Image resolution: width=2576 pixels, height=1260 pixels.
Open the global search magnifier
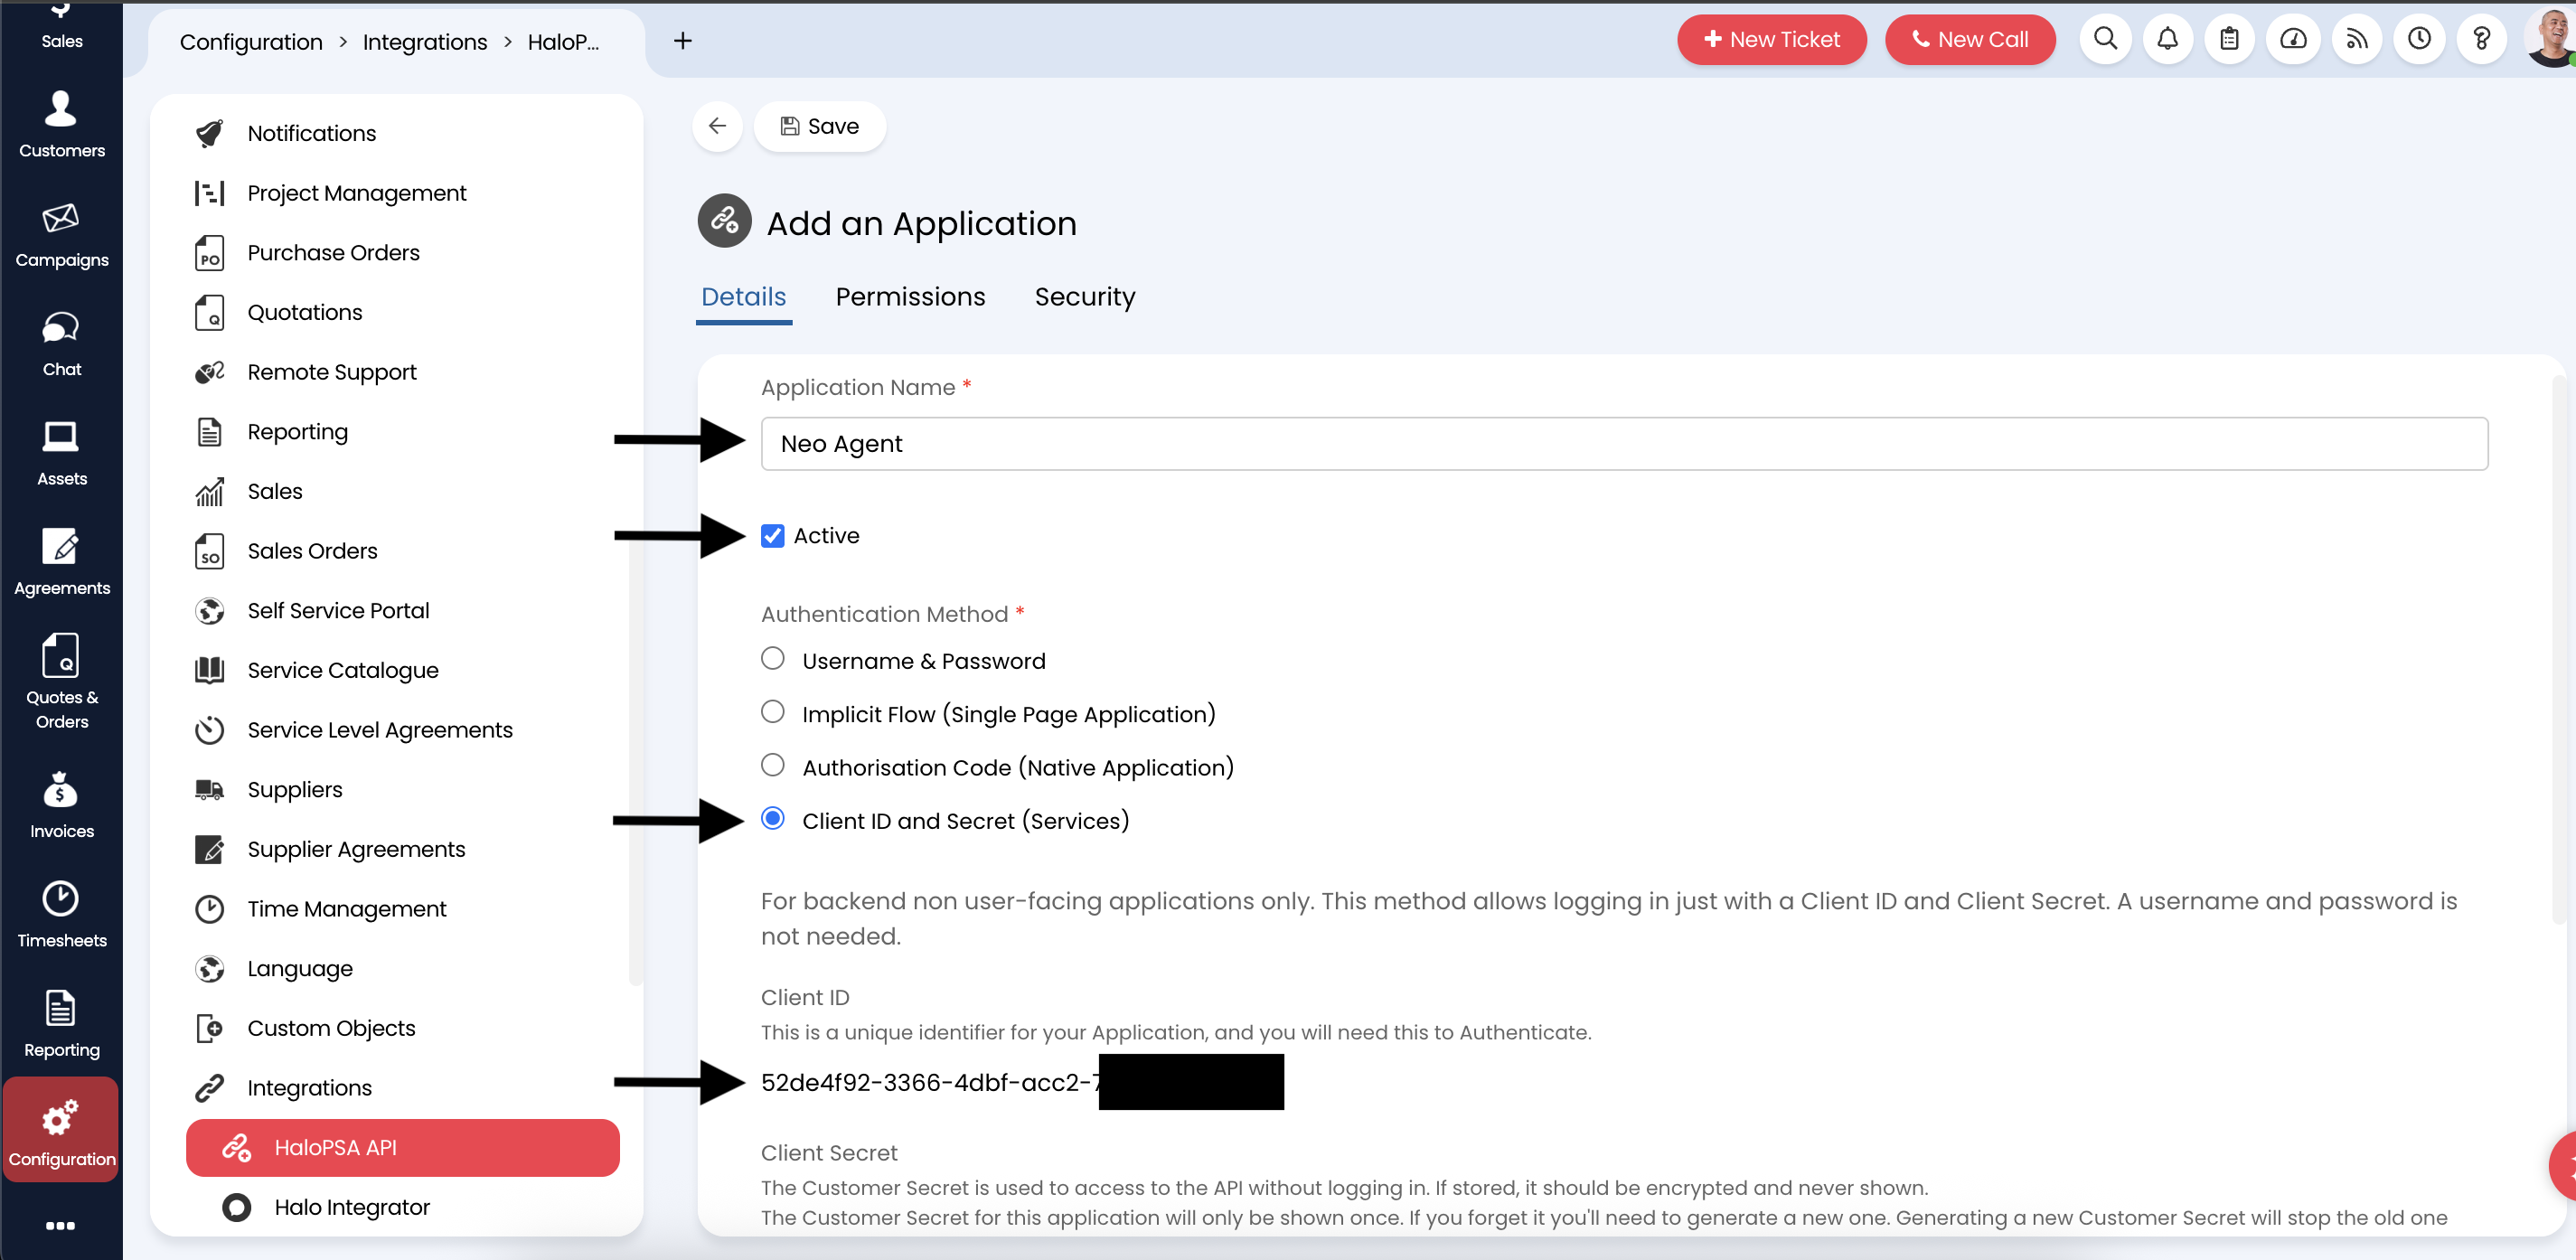click(2104, 39)
